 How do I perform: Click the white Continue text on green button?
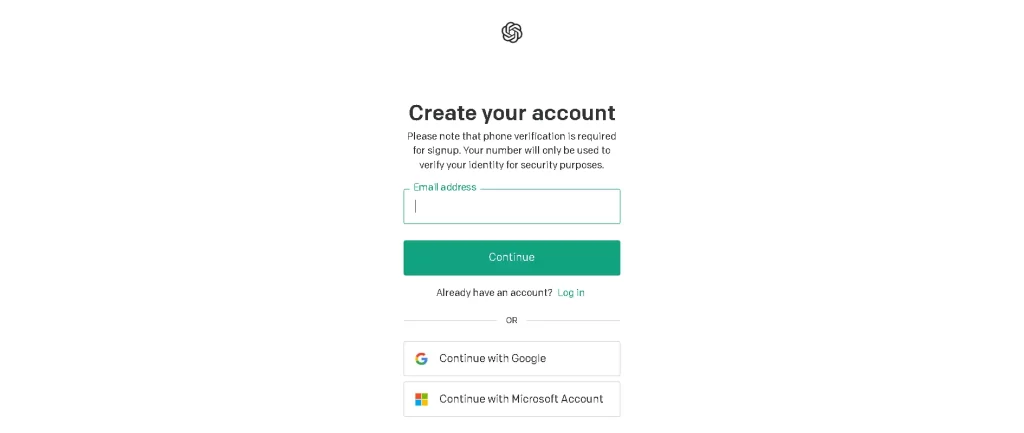coord(512,257)
